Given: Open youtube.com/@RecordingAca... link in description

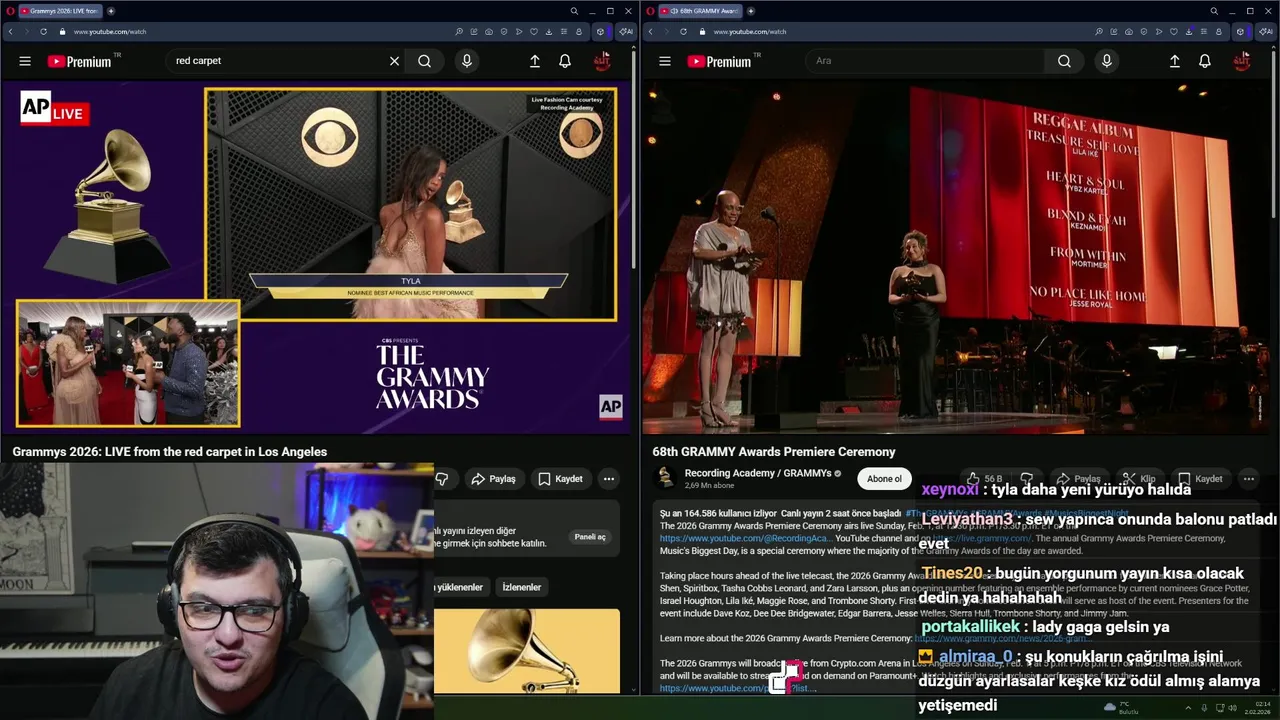Looking at the screenshot, I should coord(746,538).
